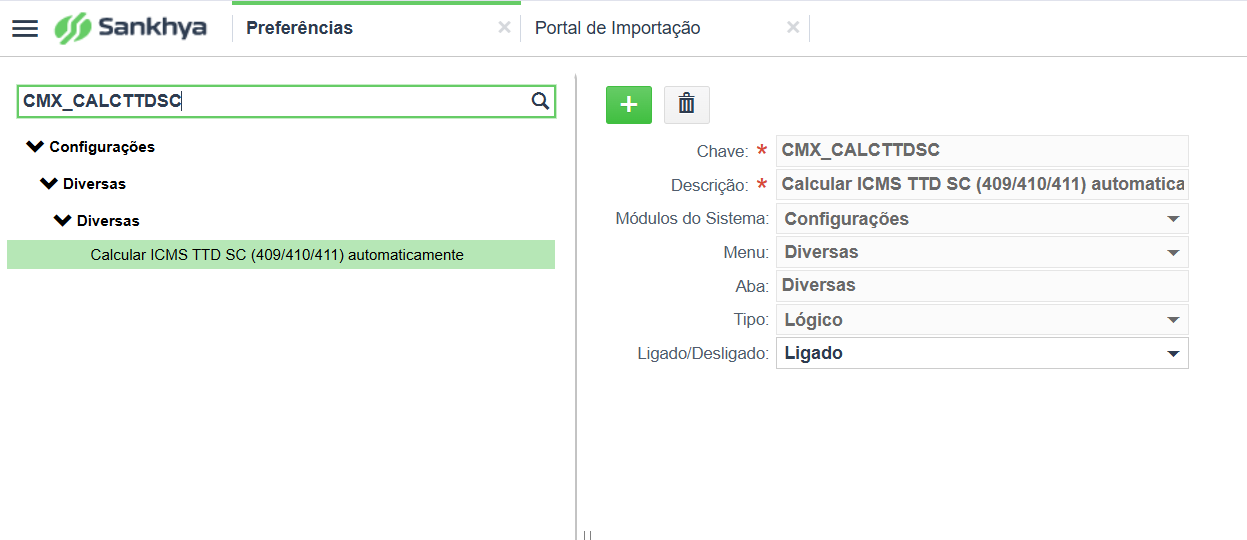Add a new preference with plus button
The height and width of the screenshot is (540, 1247).
click(629, 105)
